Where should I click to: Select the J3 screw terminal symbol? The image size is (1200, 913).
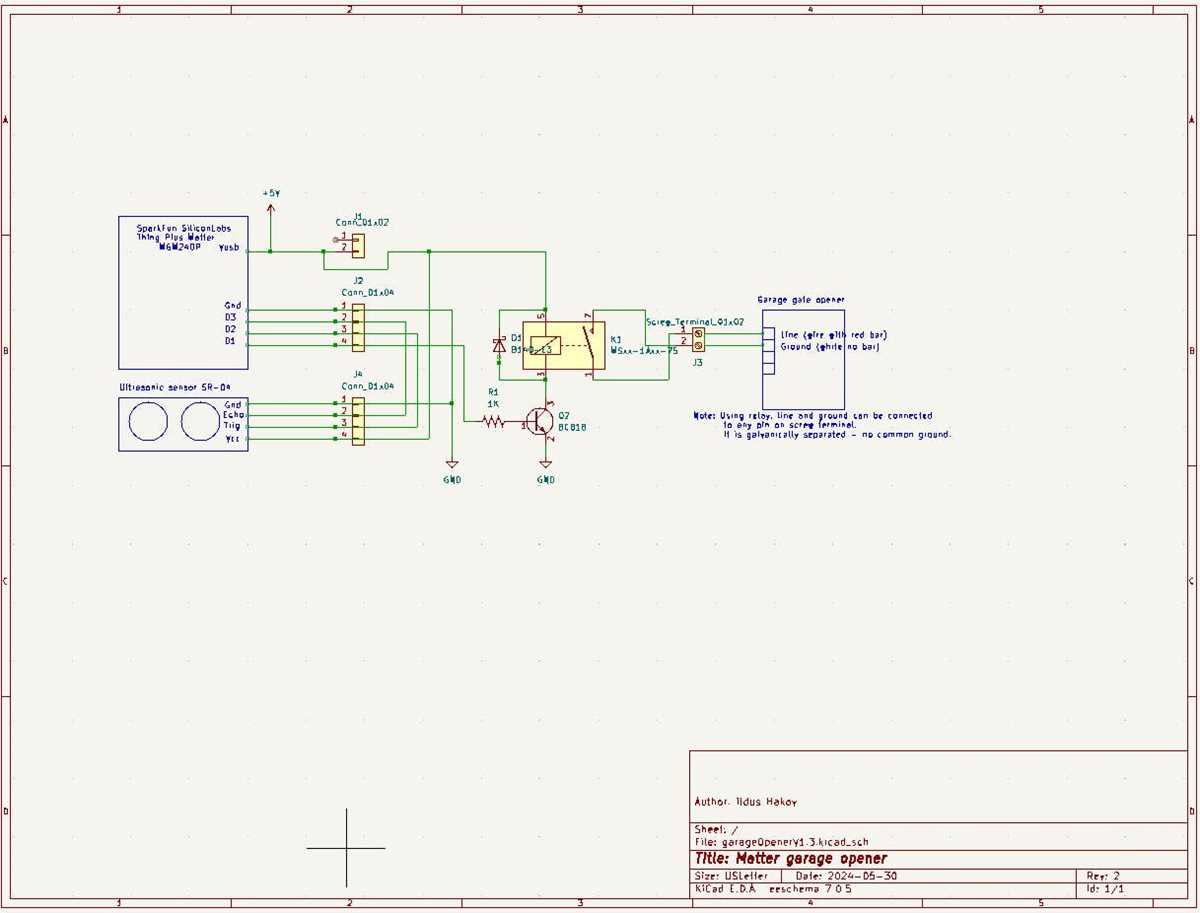(698, 338)
